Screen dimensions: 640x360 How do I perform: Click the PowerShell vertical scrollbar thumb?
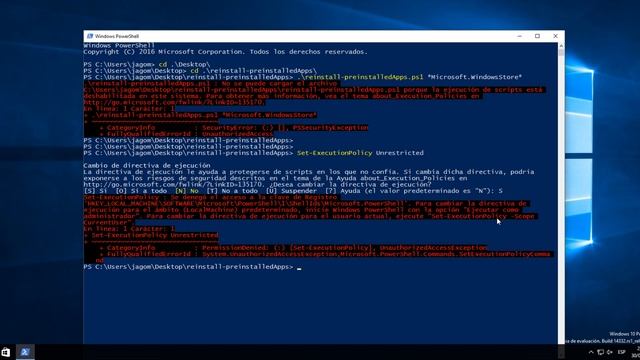561,53
